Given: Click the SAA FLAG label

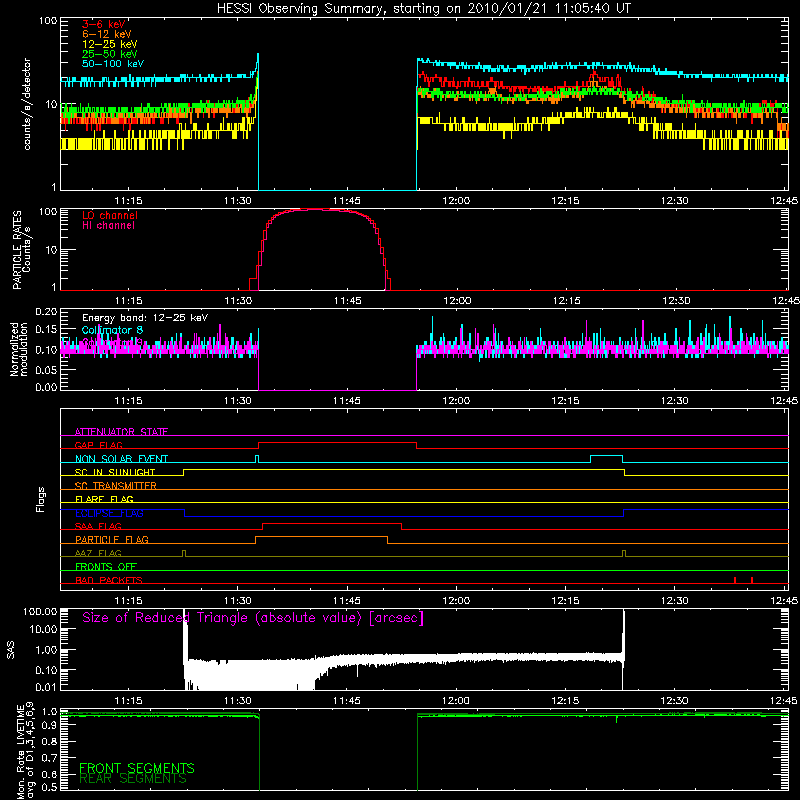Looking at the screenshot, I should click(98, 526).
